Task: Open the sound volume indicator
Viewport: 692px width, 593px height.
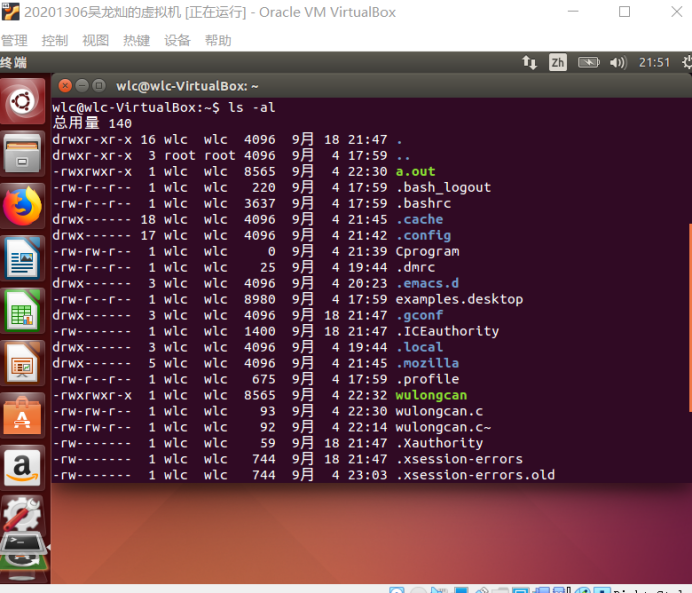Action: pos(618,63)
